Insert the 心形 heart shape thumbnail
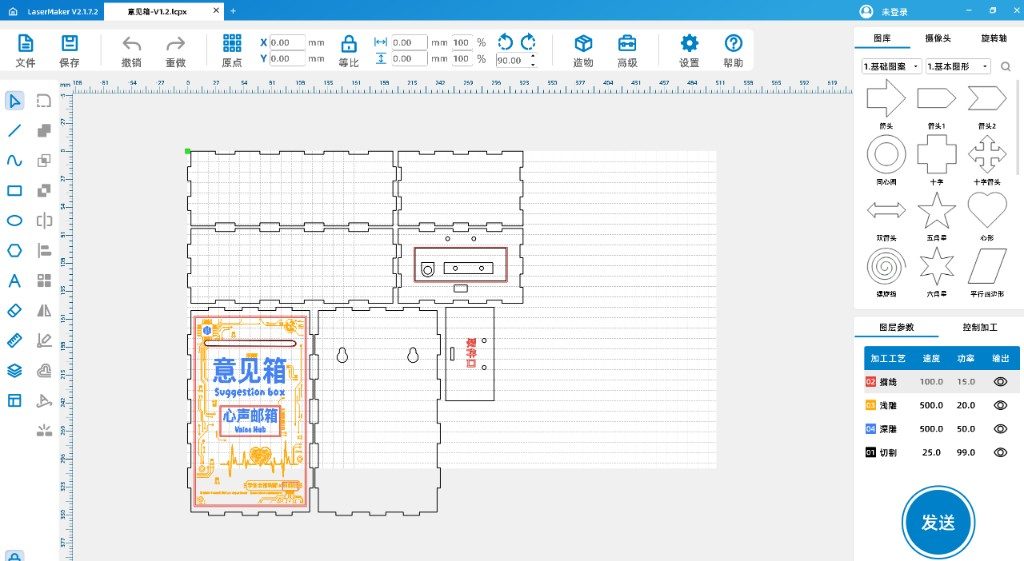The image size is (1024, 561). (987, 210)
